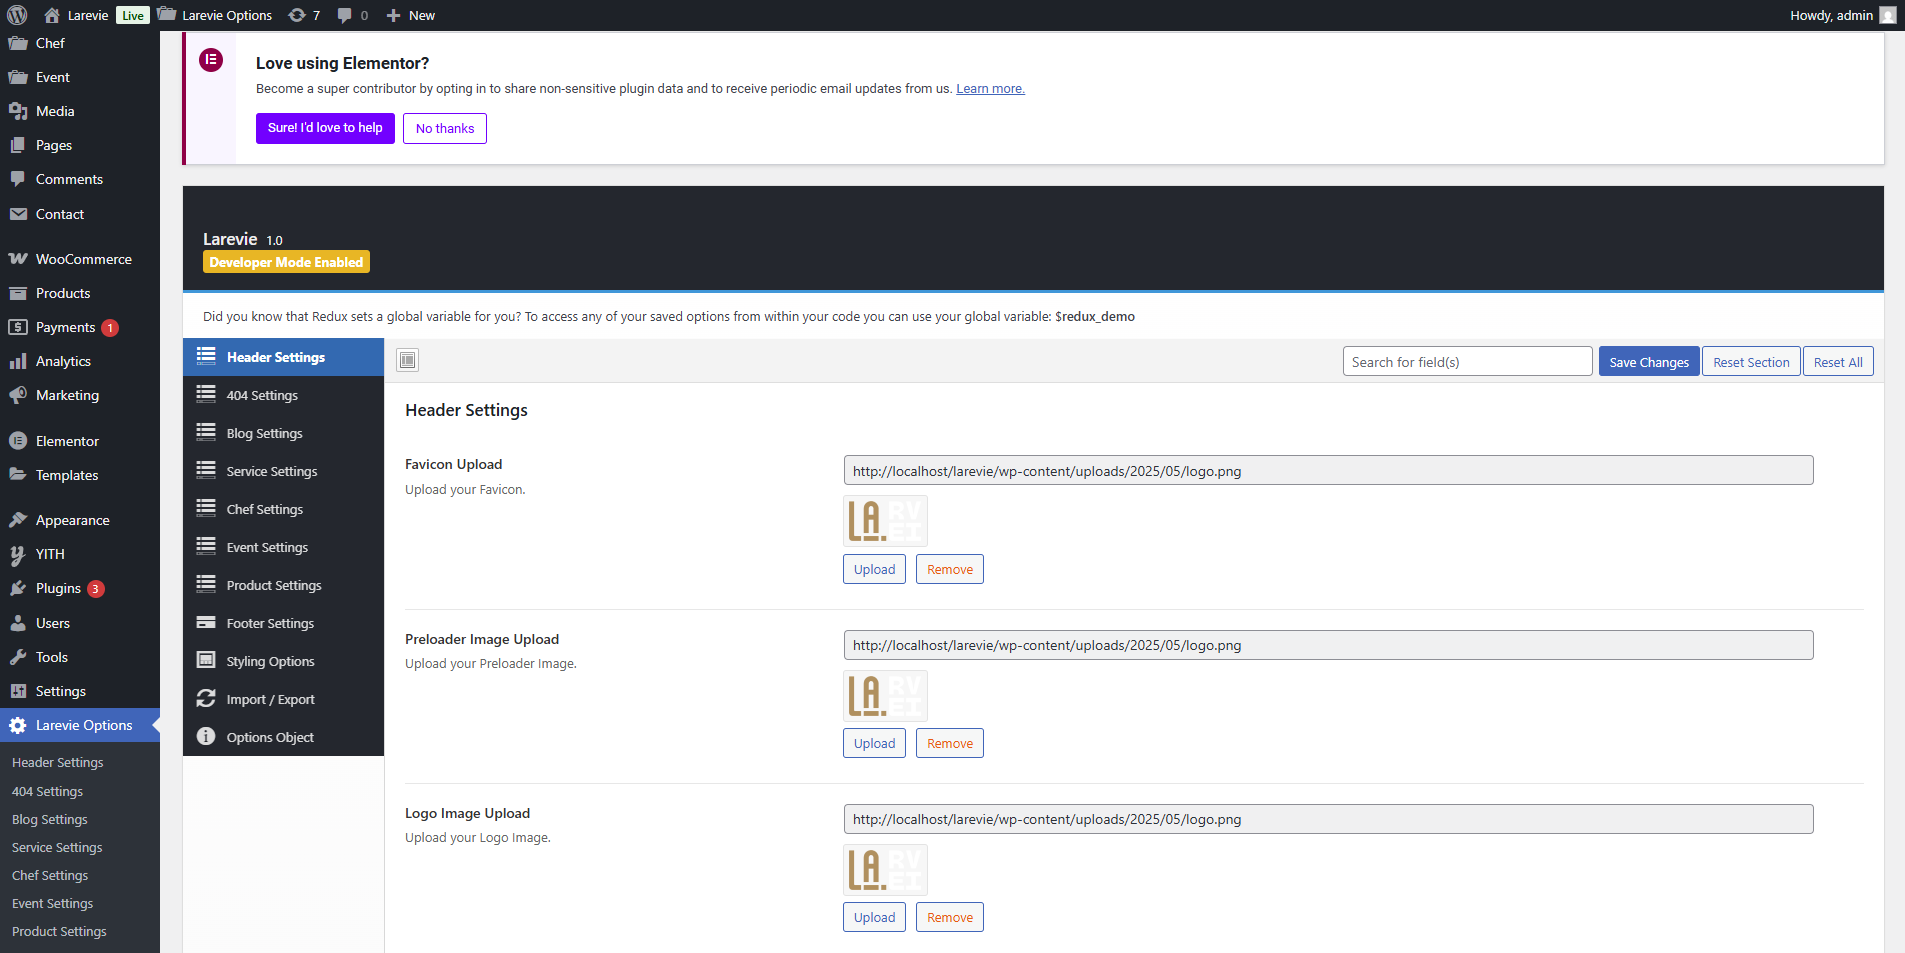The image size is (1905, 953).
Task: Click the Logo Image URL field
Action: pyautogui.click(x=1328, y=819)
